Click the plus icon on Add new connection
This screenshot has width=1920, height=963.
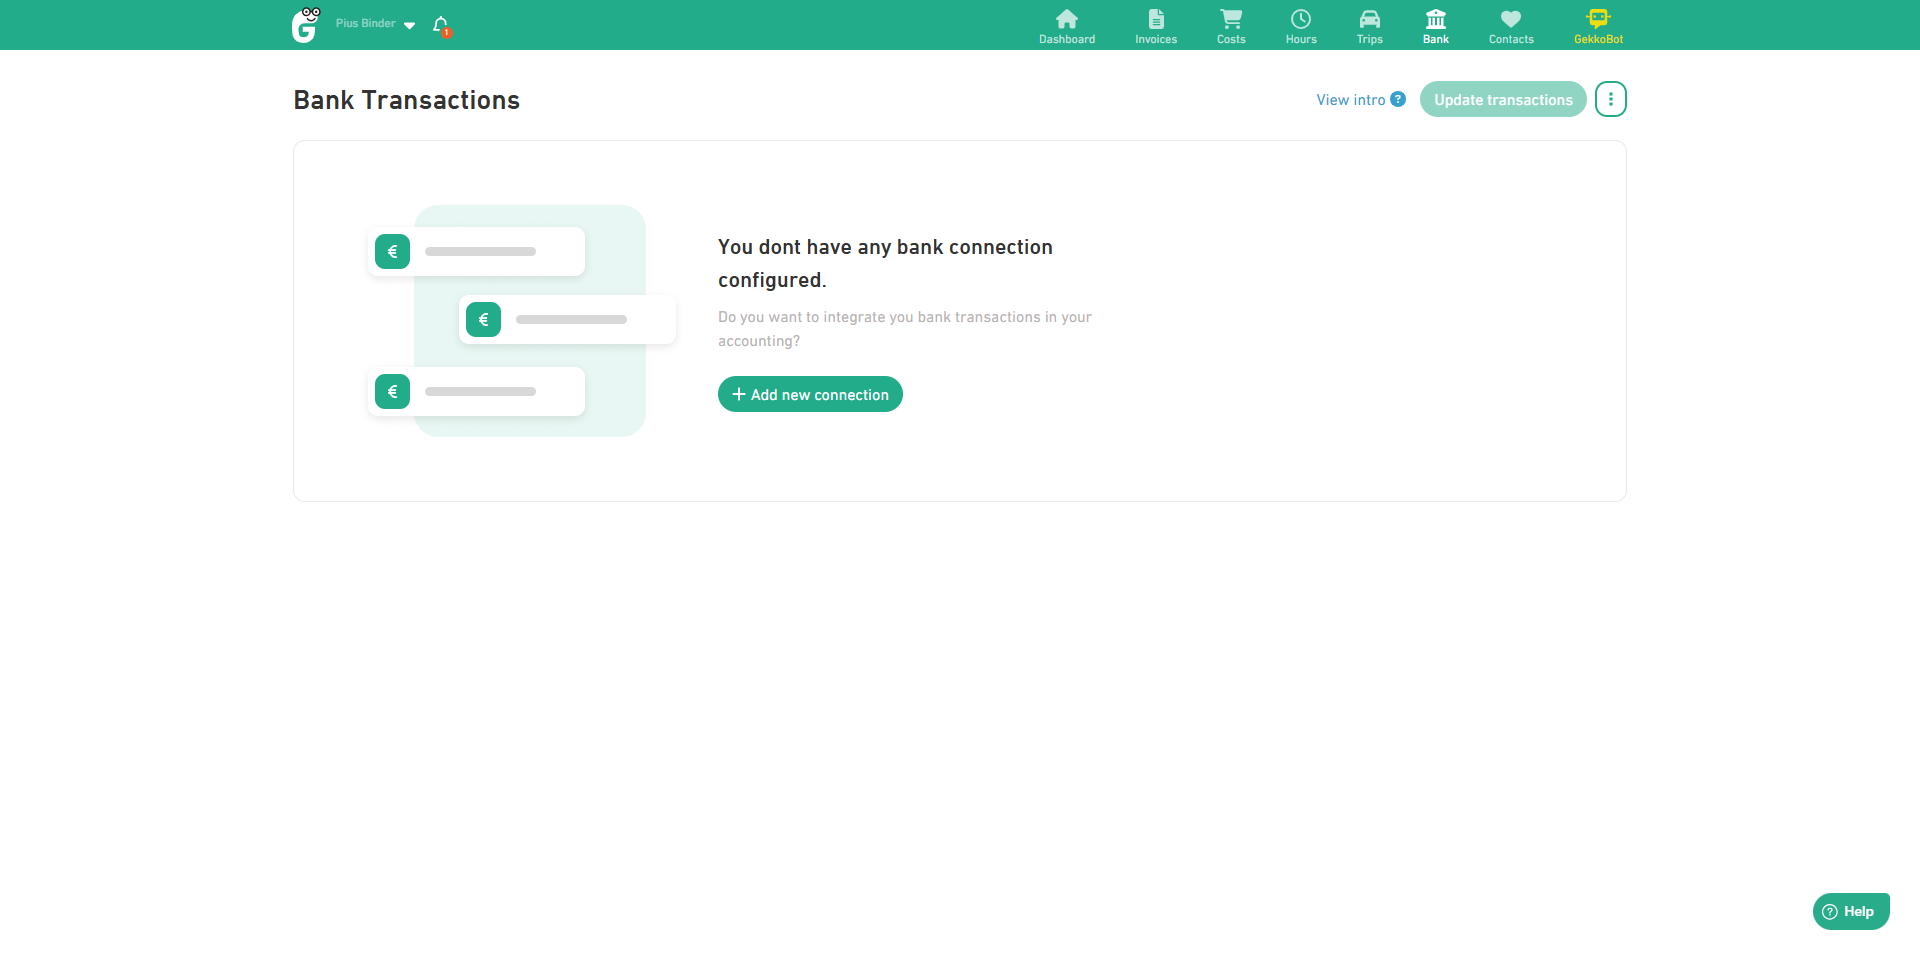click(x=739, y=394)
